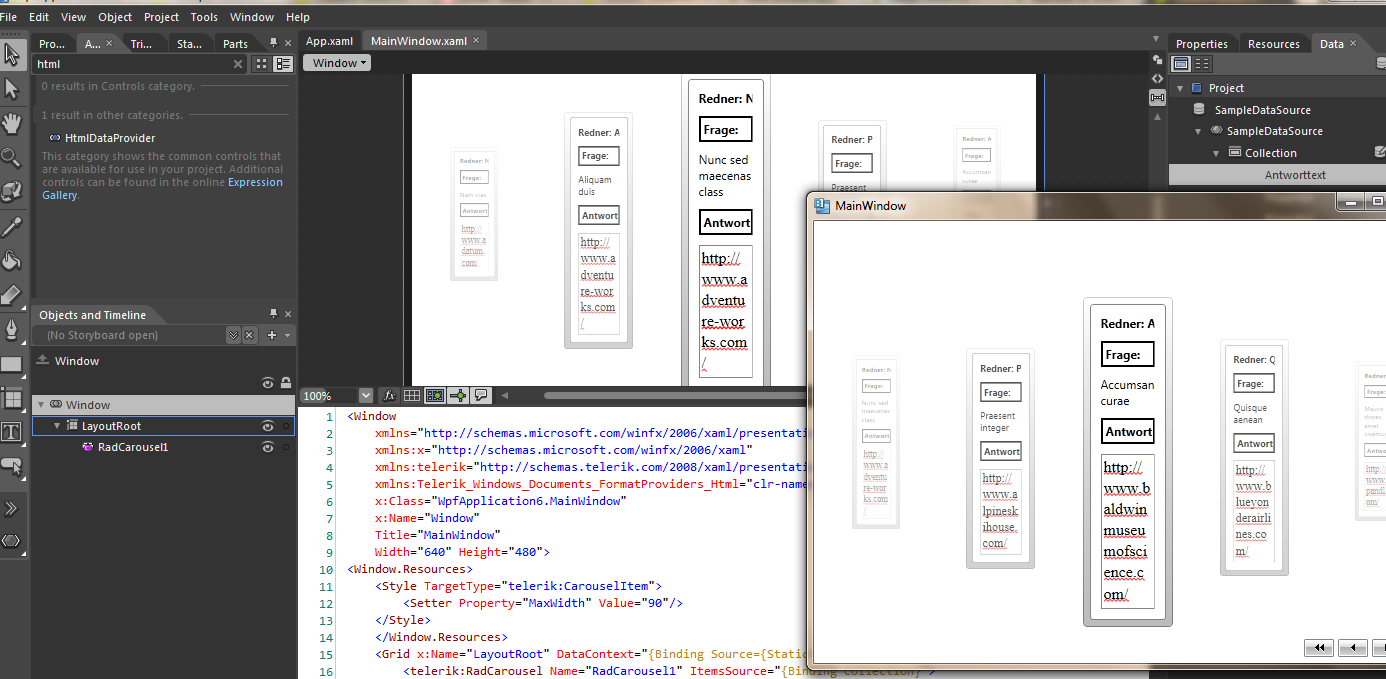Screen dimensions: 1386x679
Task: Open the Project menu
Action: pos(161,17)
